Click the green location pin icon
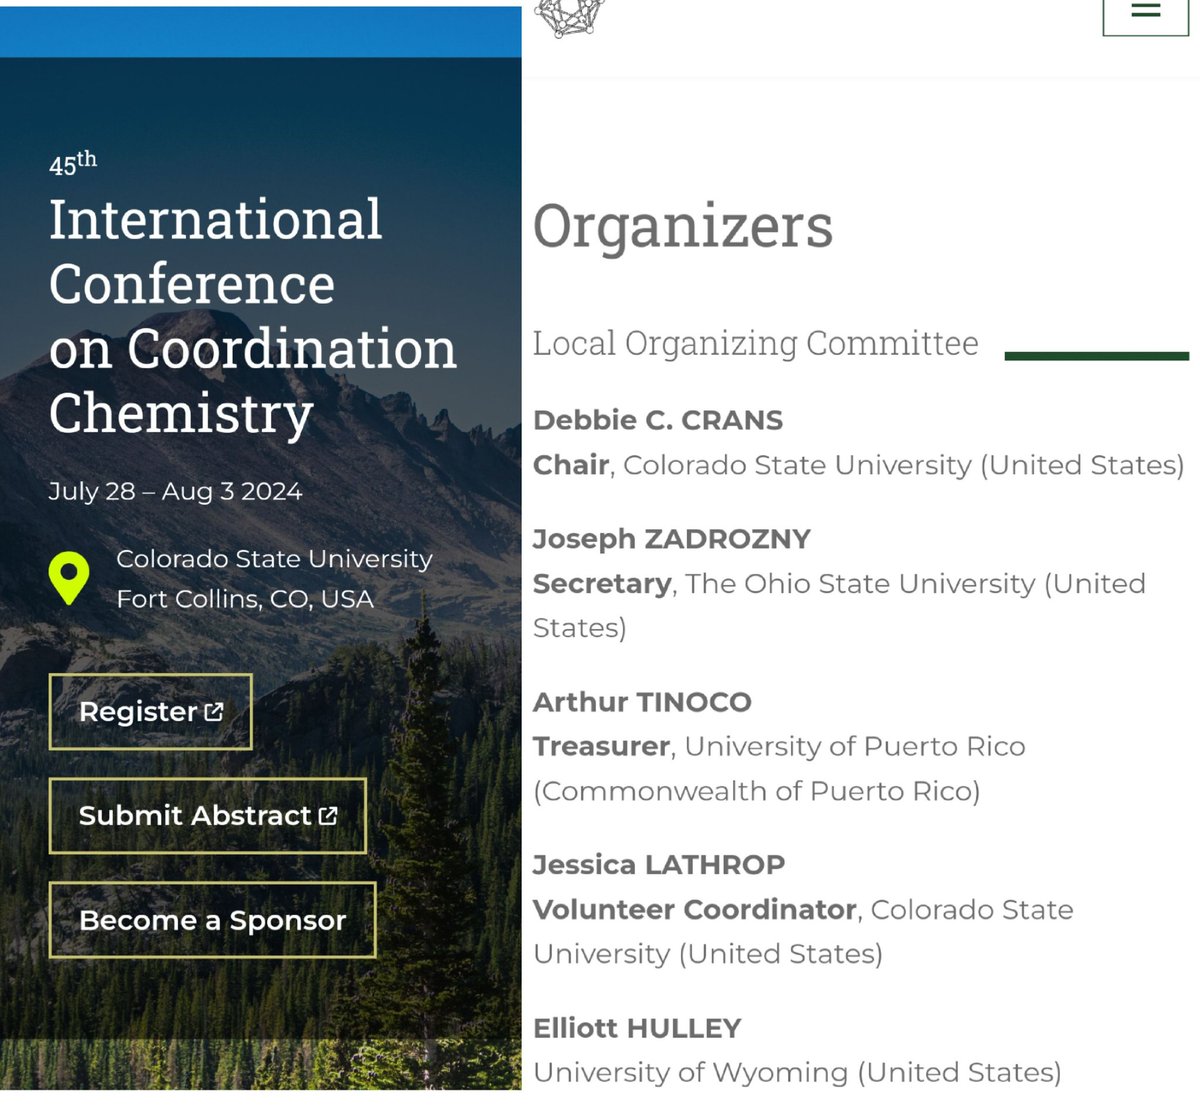The height and width of the screenshot is (1110, 1200). point(69,578)
